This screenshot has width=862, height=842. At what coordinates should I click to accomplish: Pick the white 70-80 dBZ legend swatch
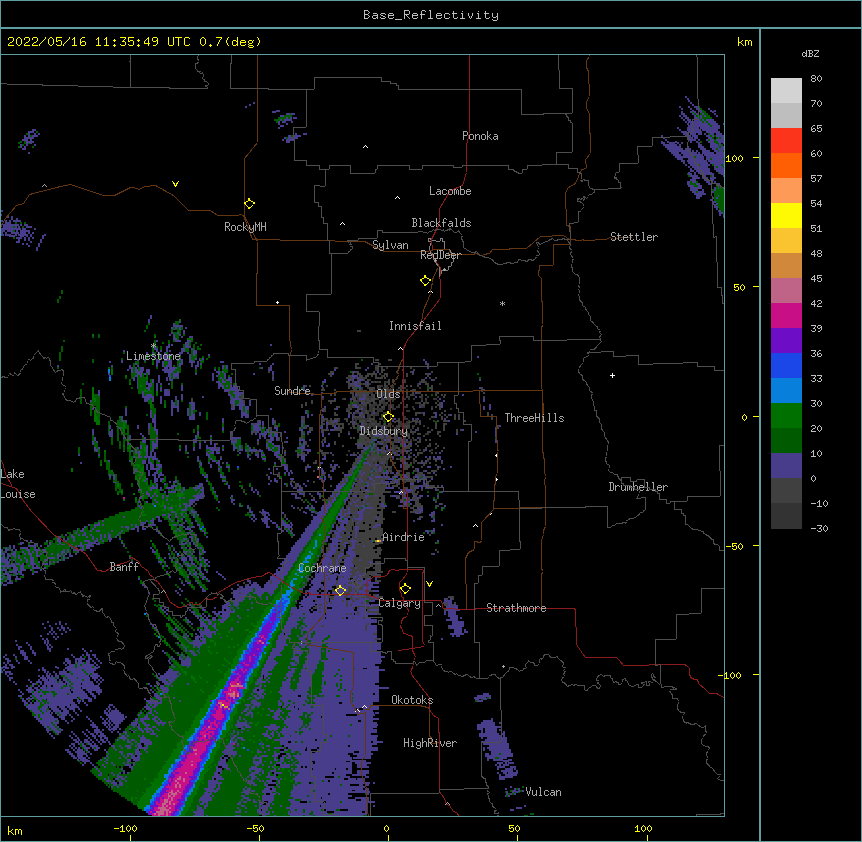point(786,91)
